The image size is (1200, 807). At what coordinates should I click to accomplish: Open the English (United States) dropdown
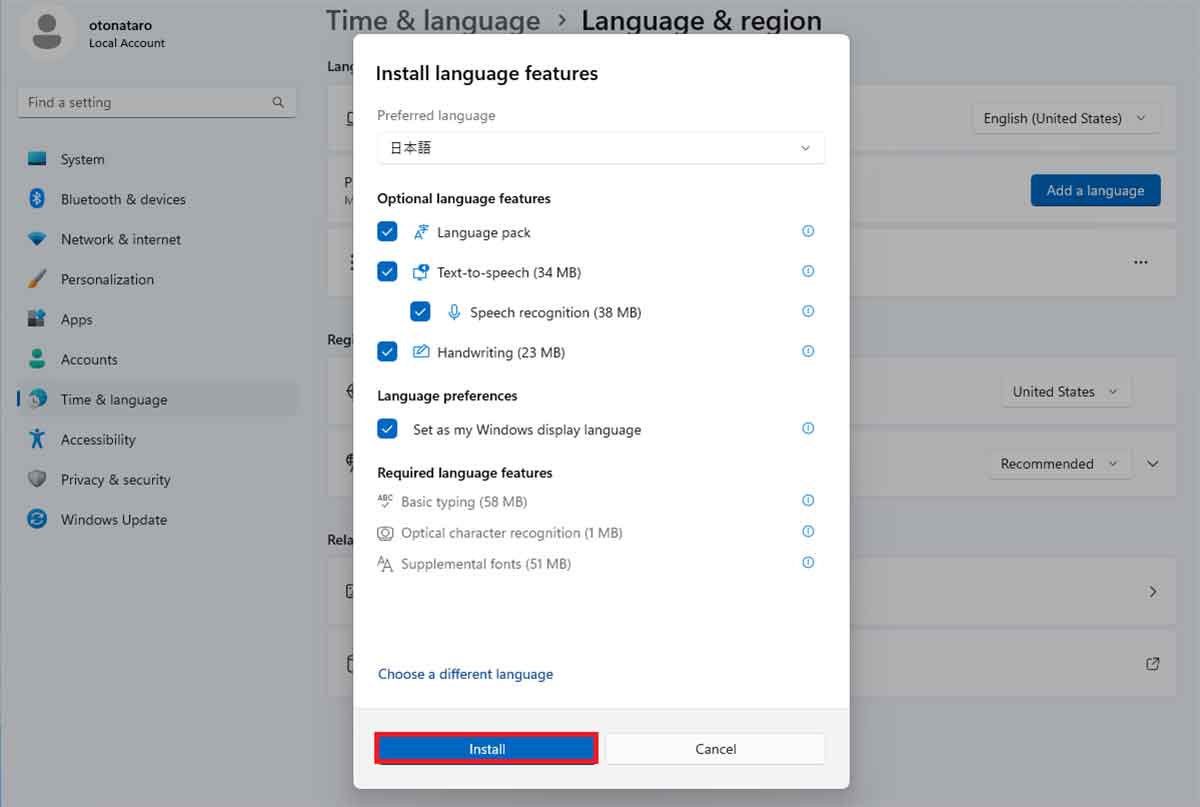click(1066, 118)
